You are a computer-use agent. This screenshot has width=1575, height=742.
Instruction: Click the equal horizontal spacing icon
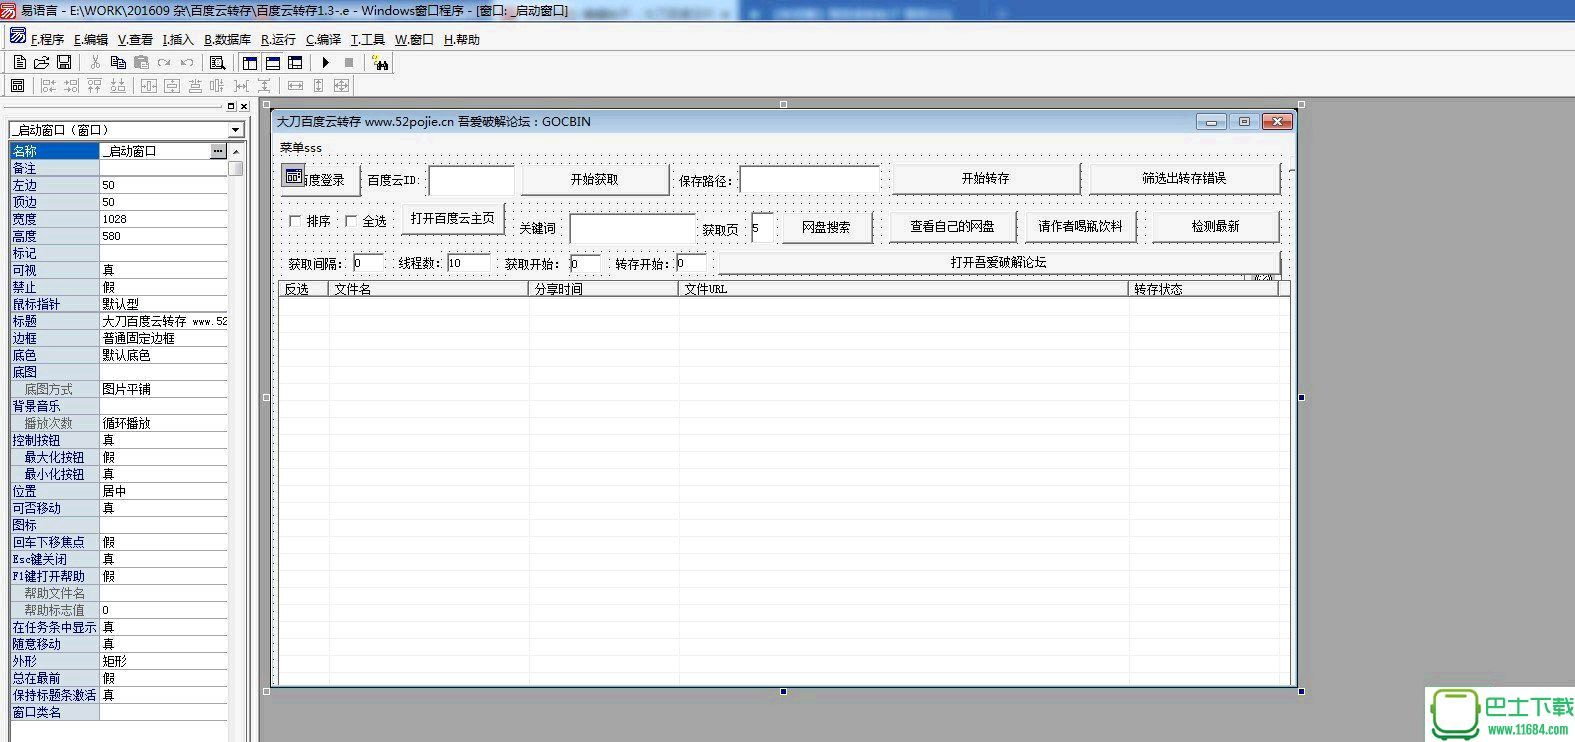pyautogui.click(x=241, y=86)
